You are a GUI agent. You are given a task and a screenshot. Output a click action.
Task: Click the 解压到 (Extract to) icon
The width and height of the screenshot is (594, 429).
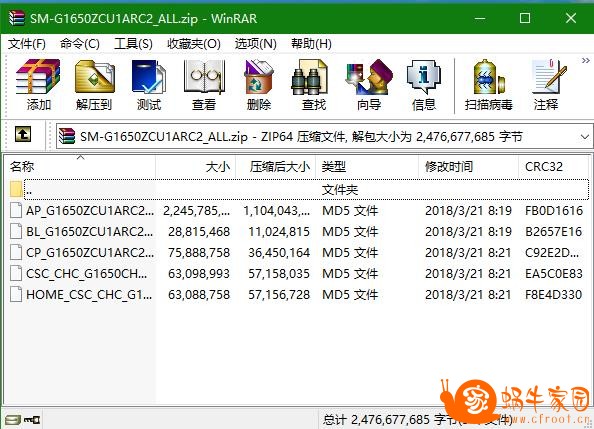[94, 85]
